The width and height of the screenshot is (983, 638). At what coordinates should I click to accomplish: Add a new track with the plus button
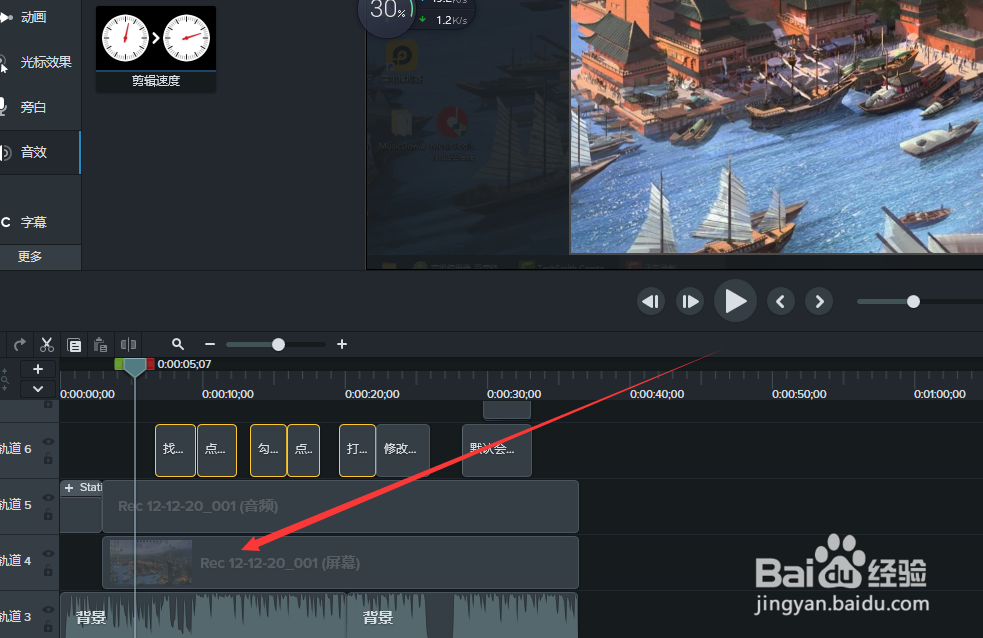(x=38, y=369)
